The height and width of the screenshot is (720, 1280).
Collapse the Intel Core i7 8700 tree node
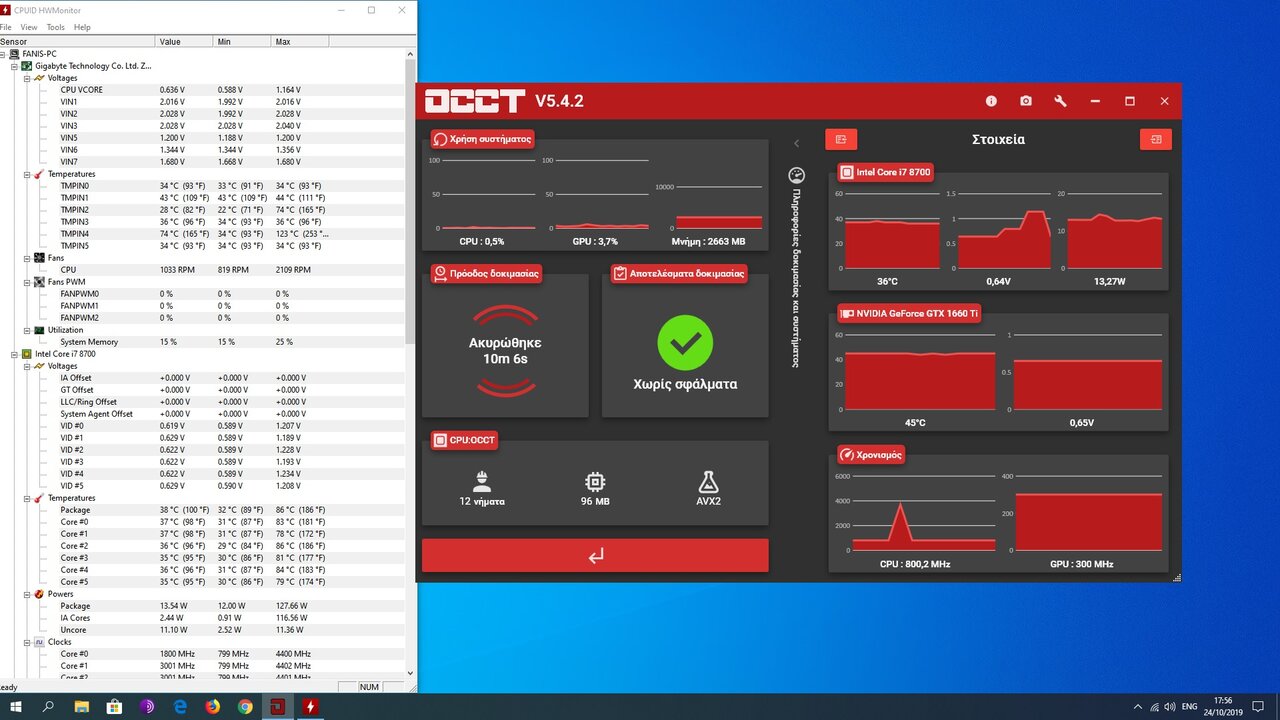pos(15,354)
